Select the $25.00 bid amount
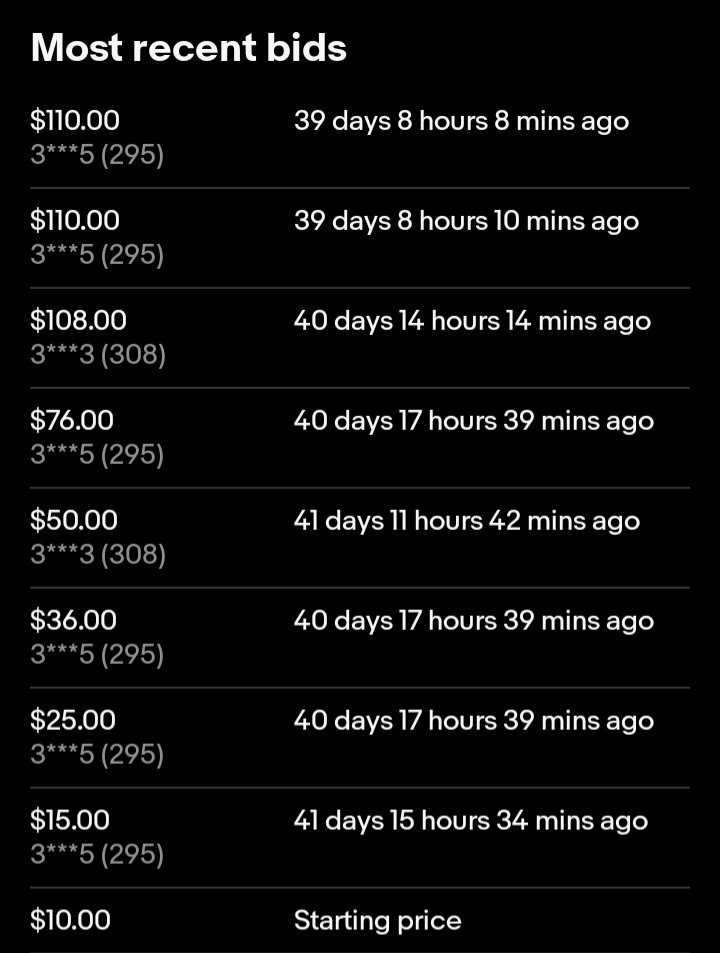The image size is (720, 953). click(73, 720)
